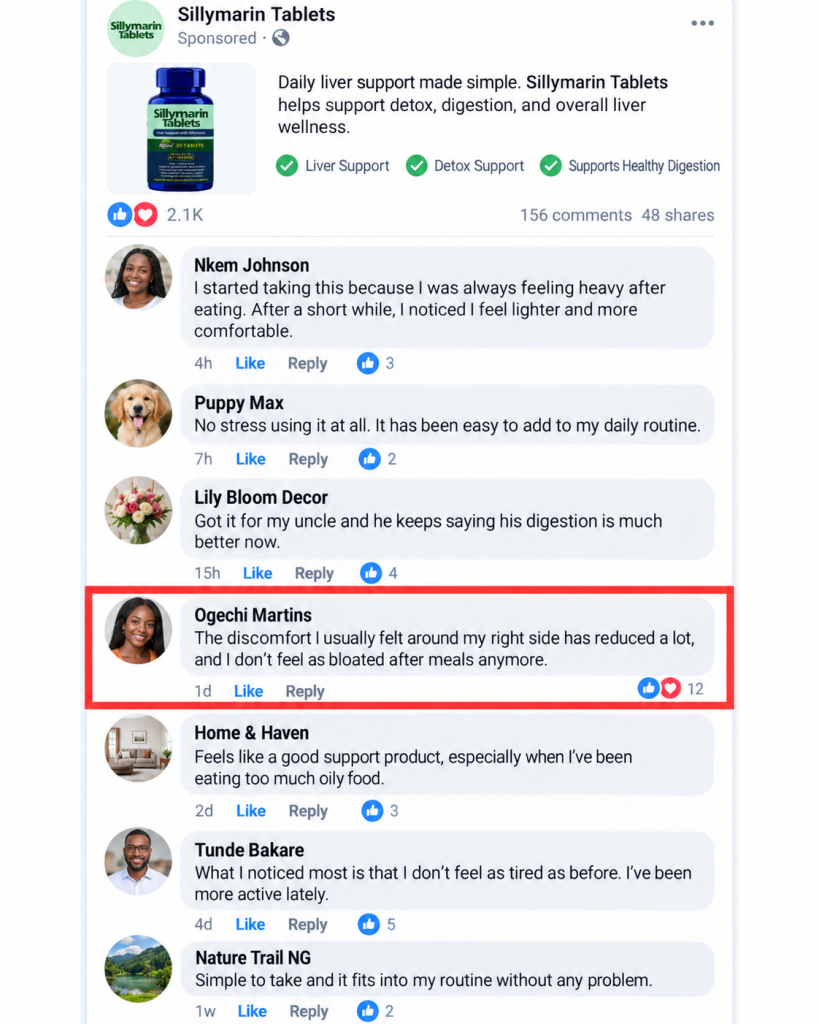Image resolution: width=819 pixels, height=1024 pixels.
Task: Like Nkem Johnson's comment
Action: point(250,364)
